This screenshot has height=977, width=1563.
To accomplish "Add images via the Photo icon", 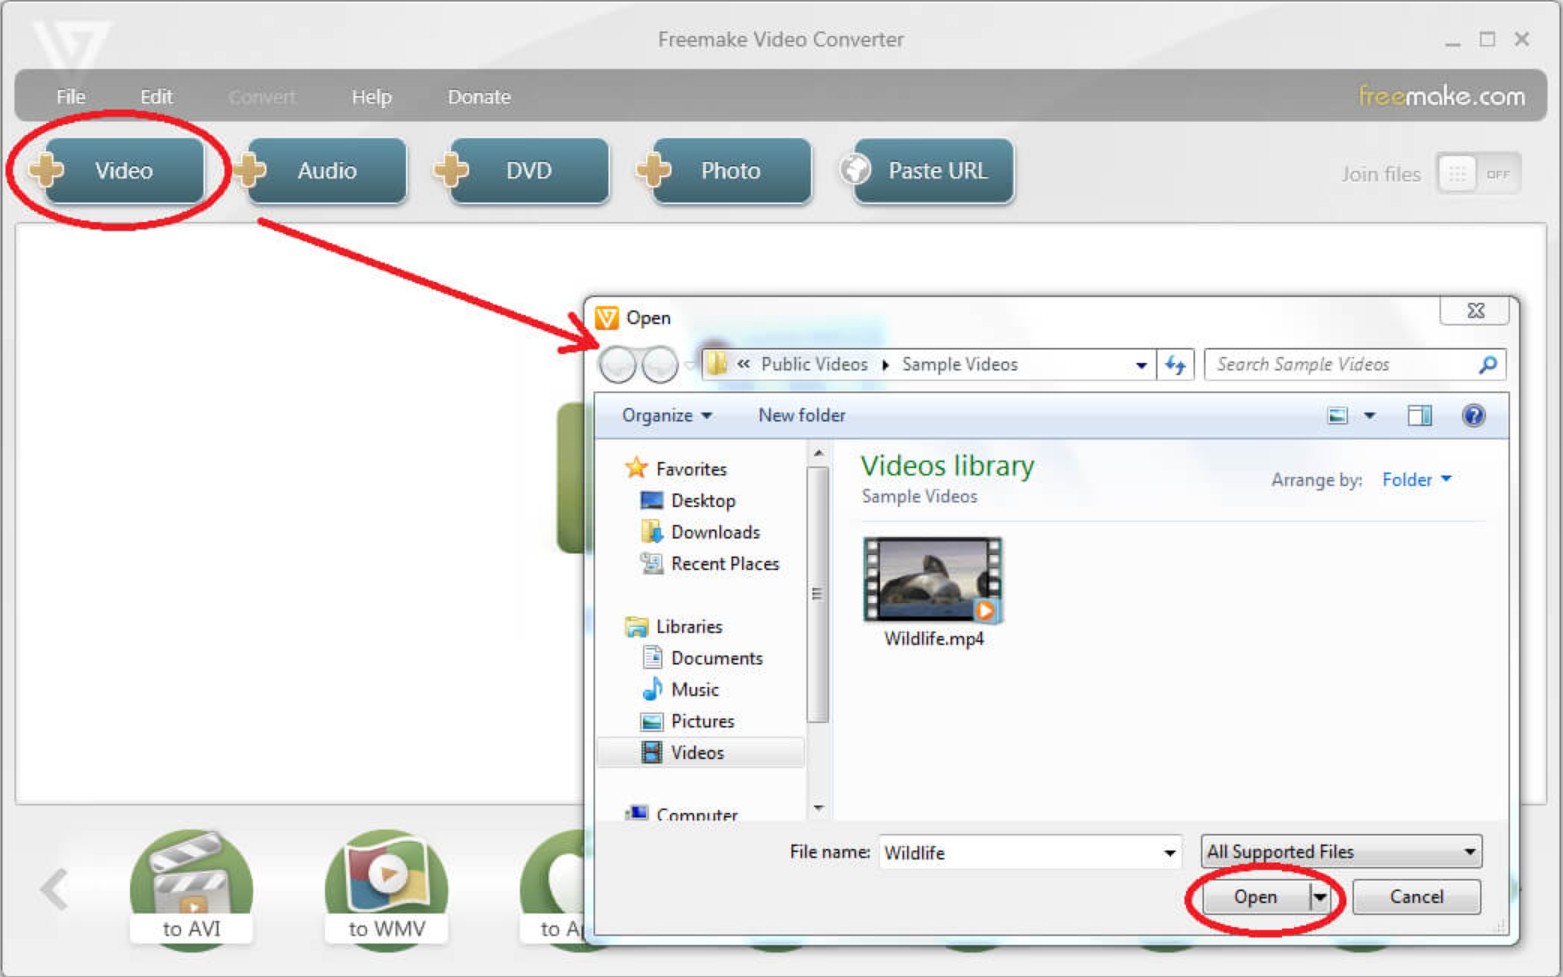I will [x=728, y=170].
